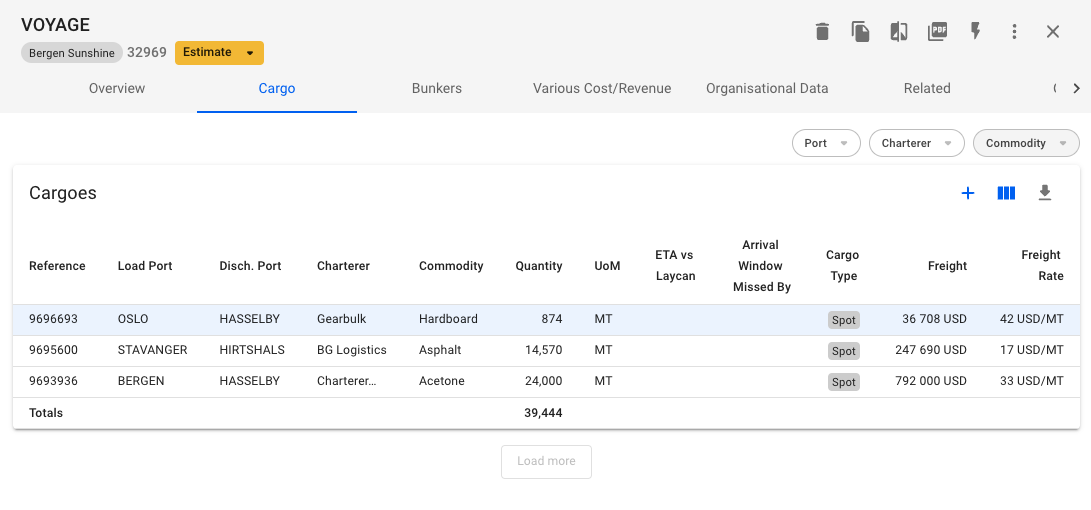Switch to the Bunkers tab
Screen dimensions: 1091x510
[437, 88]
